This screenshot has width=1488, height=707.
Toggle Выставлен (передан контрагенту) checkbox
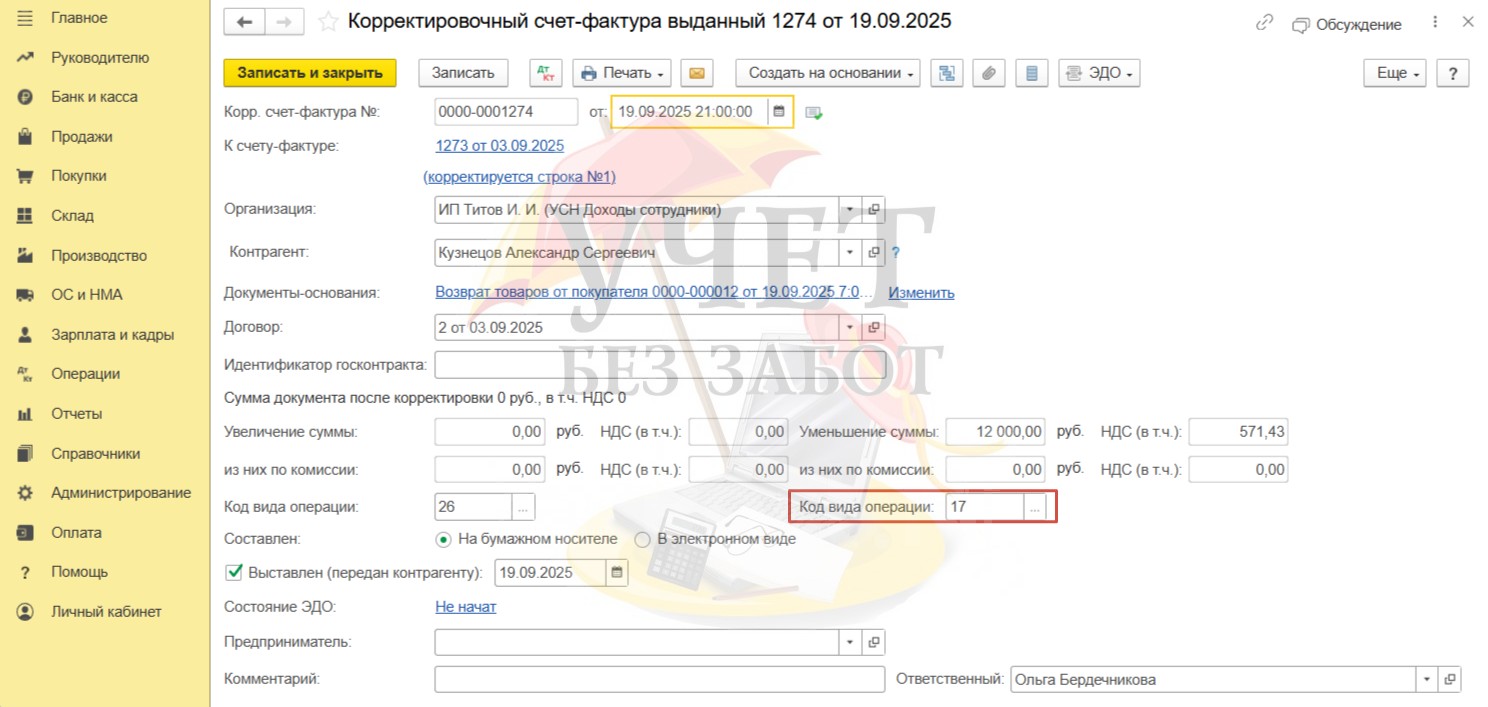click(x=235, y=572)
